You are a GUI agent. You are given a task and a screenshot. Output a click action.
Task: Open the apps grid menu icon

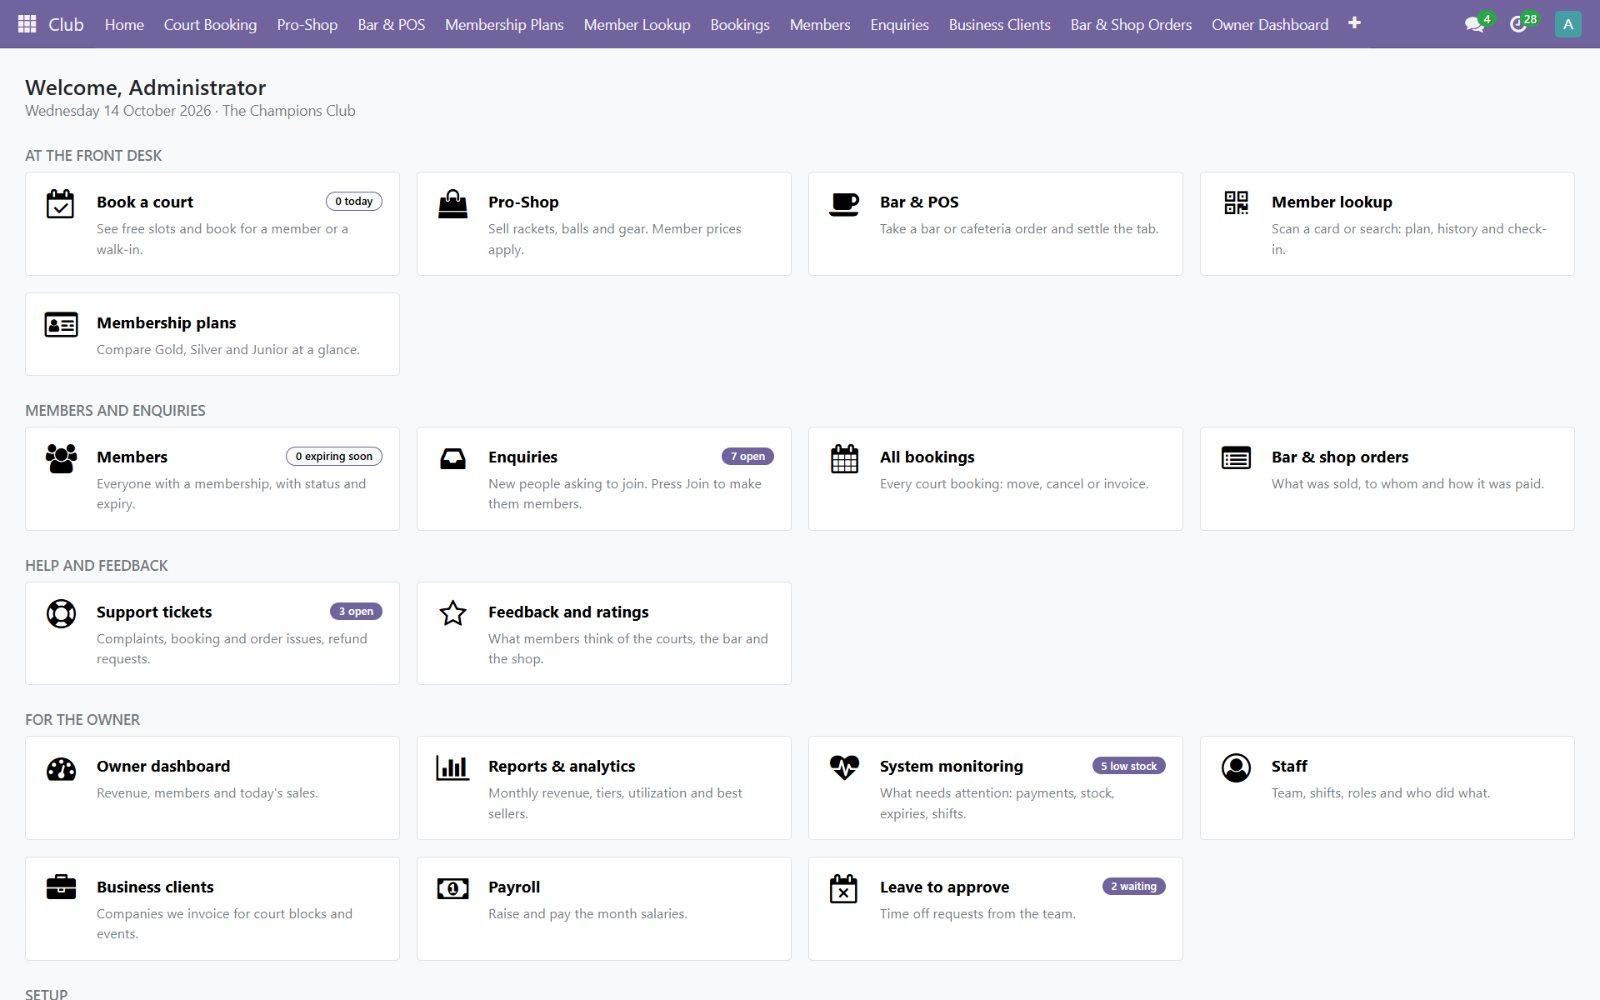[x=27, y=24]
